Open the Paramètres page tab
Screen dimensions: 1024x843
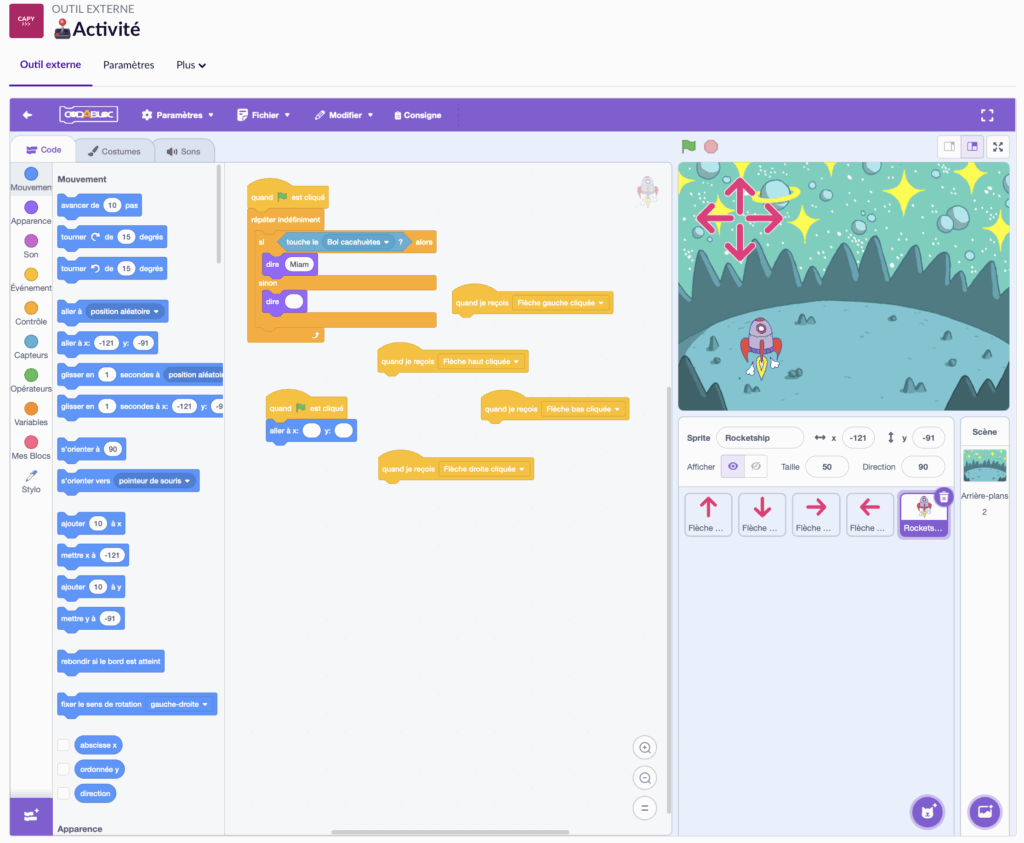[x=129, y=65]
